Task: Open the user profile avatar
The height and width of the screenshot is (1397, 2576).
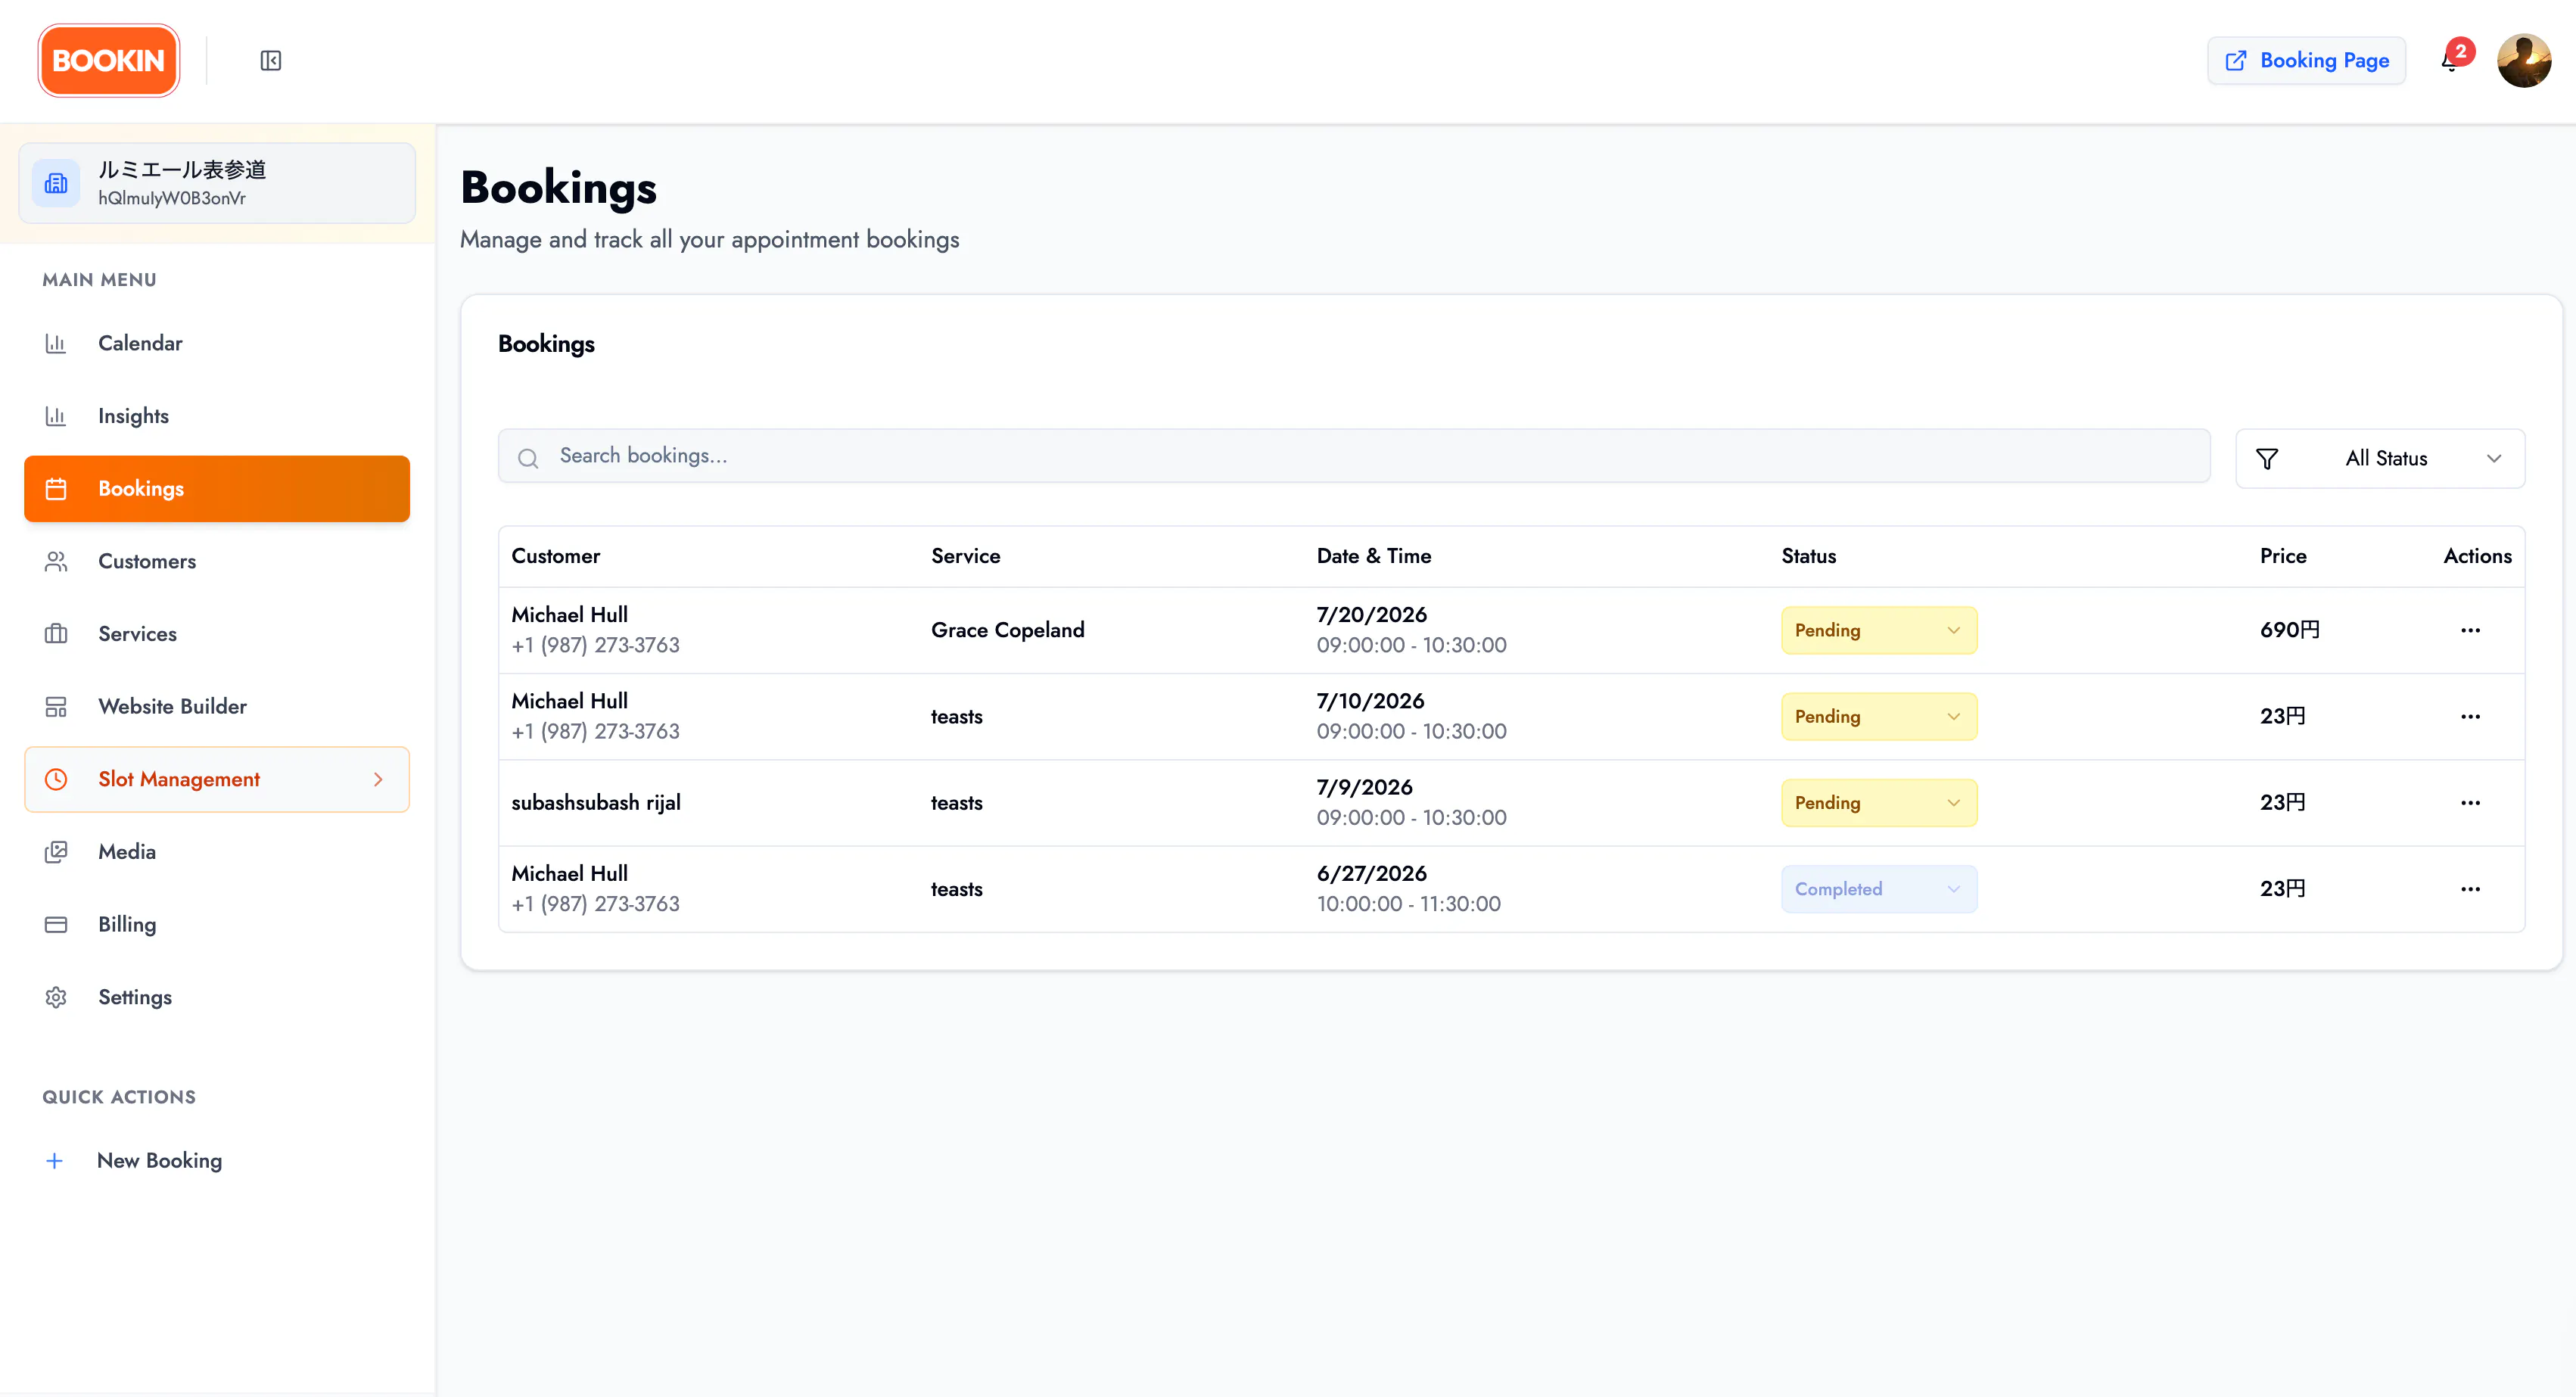Action: point(2524,61)
